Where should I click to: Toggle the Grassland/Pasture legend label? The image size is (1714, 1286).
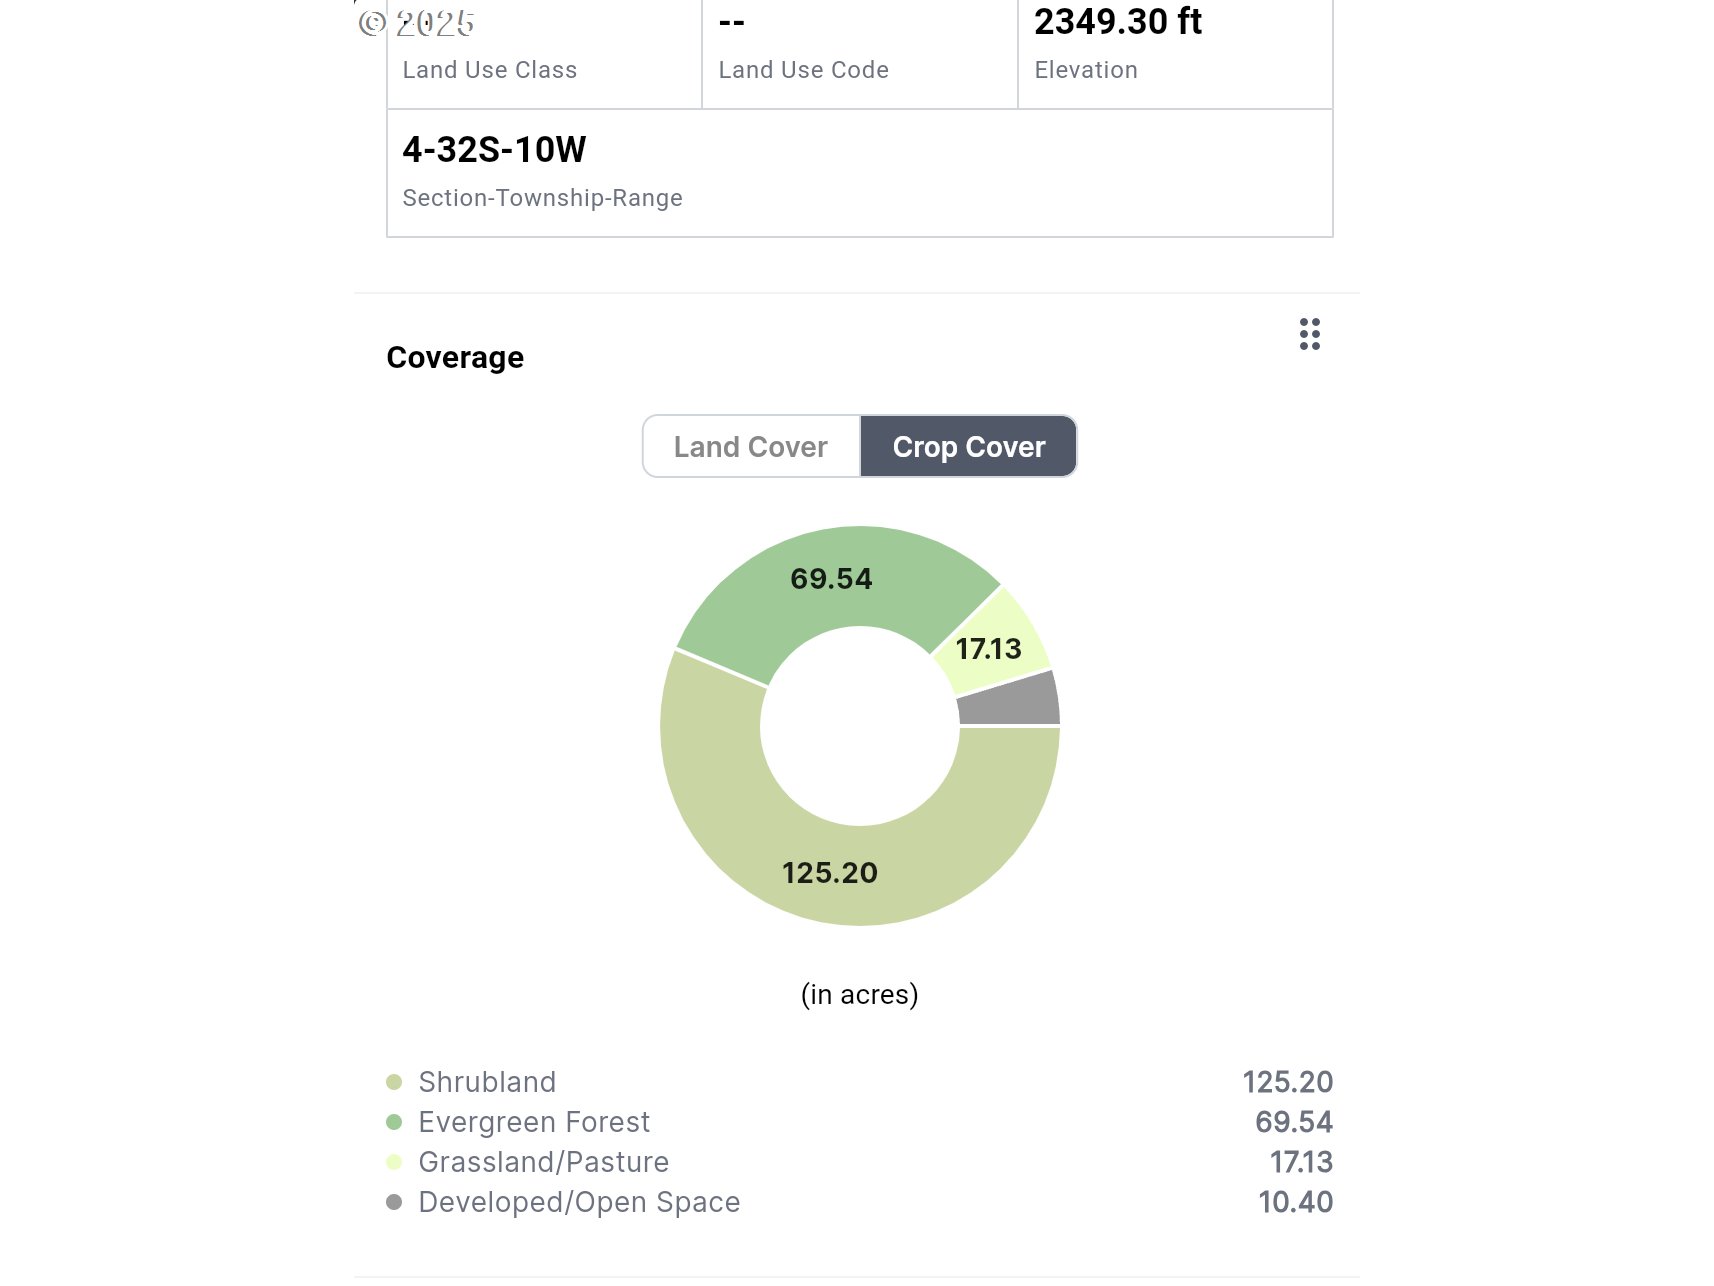pyautogui.click(x=543, y=1162)
